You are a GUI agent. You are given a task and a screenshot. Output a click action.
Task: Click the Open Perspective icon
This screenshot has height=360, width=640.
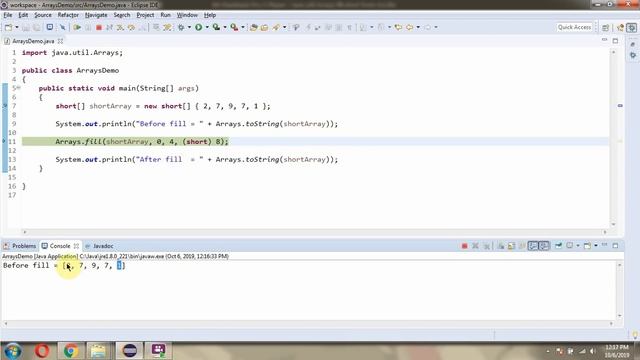(606, 27)
